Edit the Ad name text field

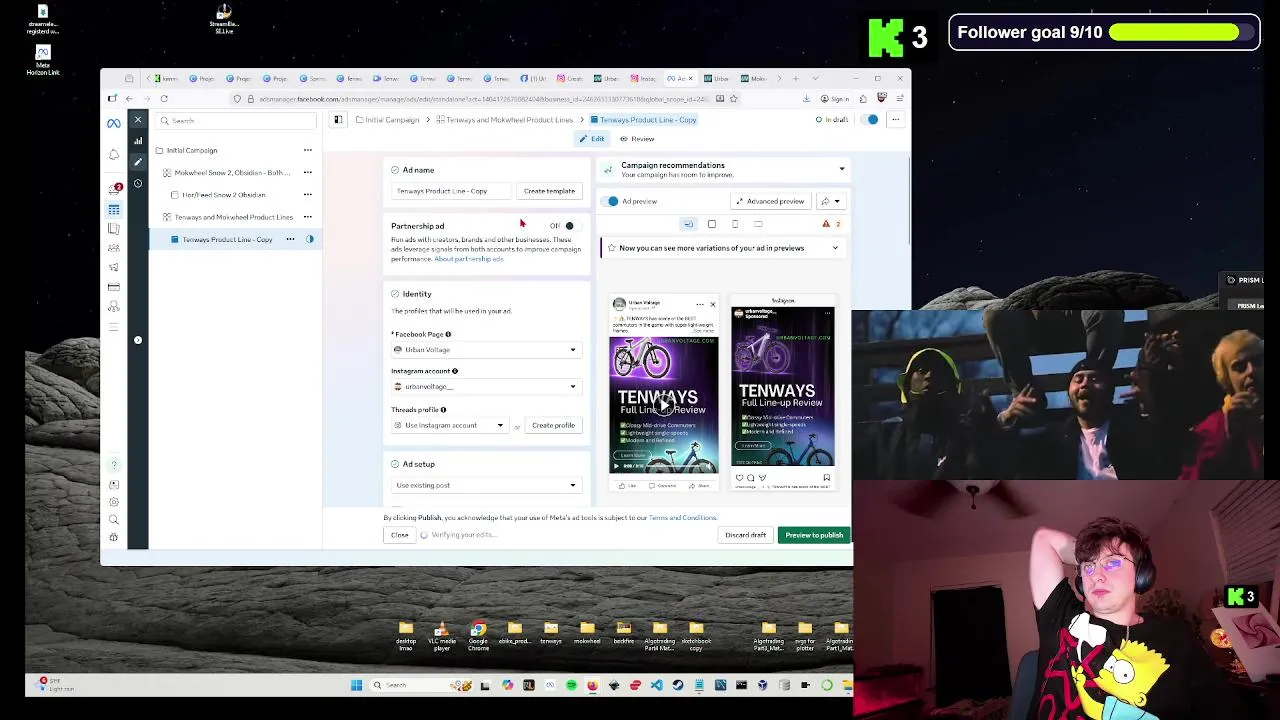(x=452, y=191)
